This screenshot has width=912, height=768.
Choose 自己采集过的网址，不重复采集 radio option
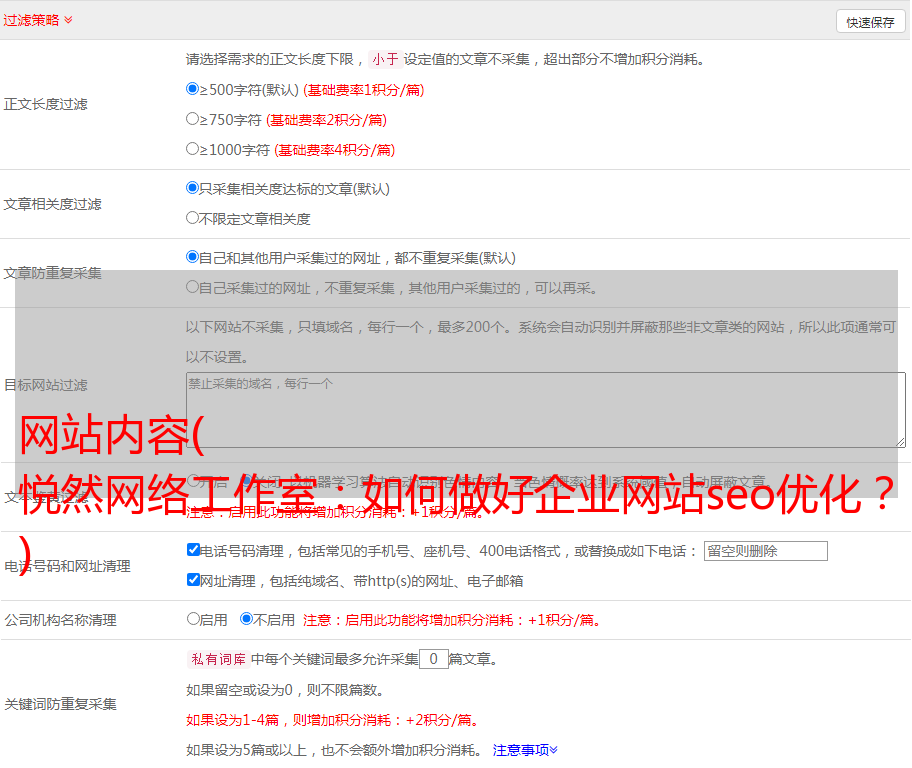[192, 286]
